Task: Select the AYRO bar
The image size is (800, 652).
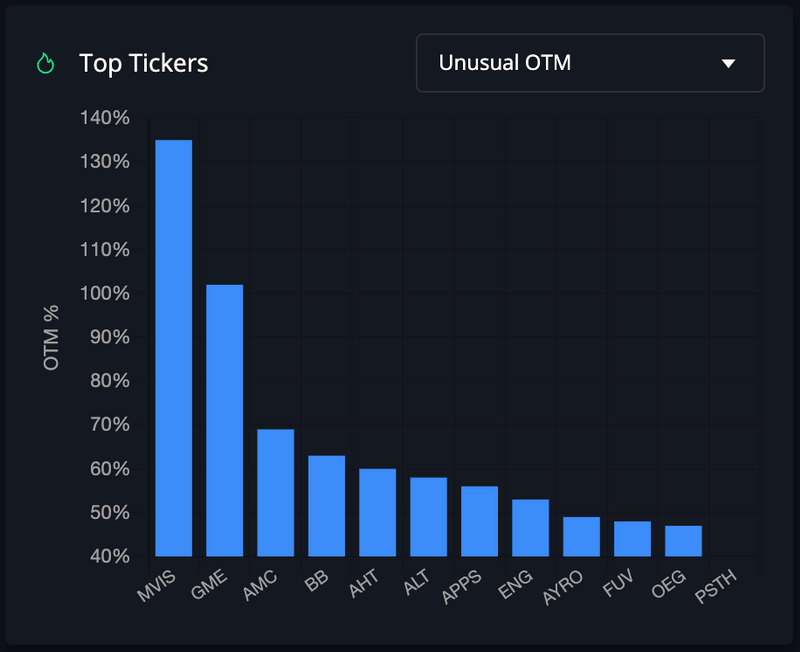Action: [x=581, y=536]
